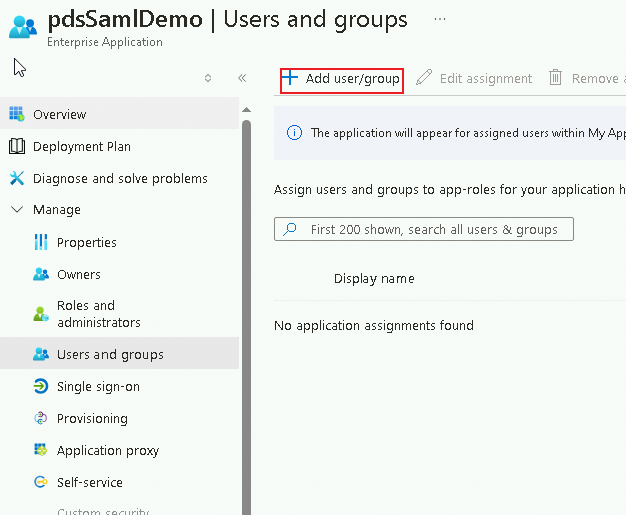
Task: Click the Diagnose wrench icon
Action: 17,178
